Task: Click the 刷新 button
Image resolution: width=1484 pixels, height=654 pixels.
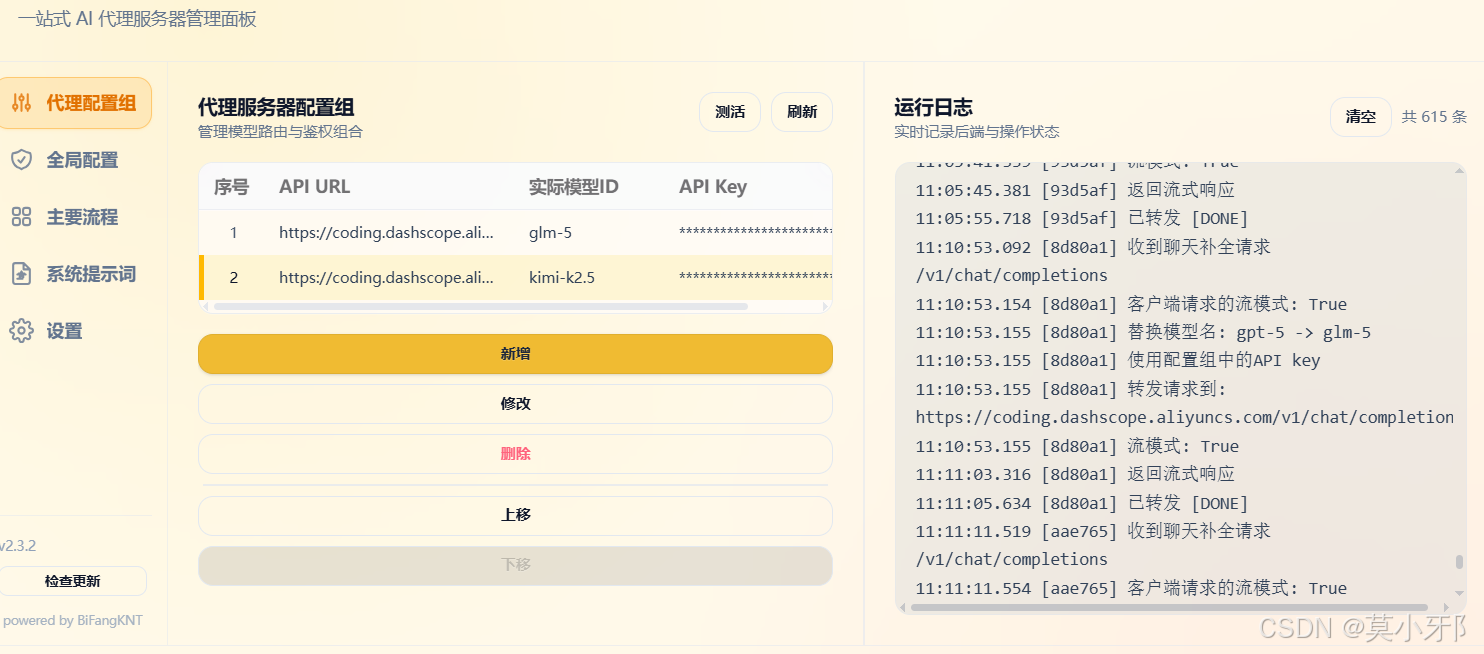Action: 802,112
